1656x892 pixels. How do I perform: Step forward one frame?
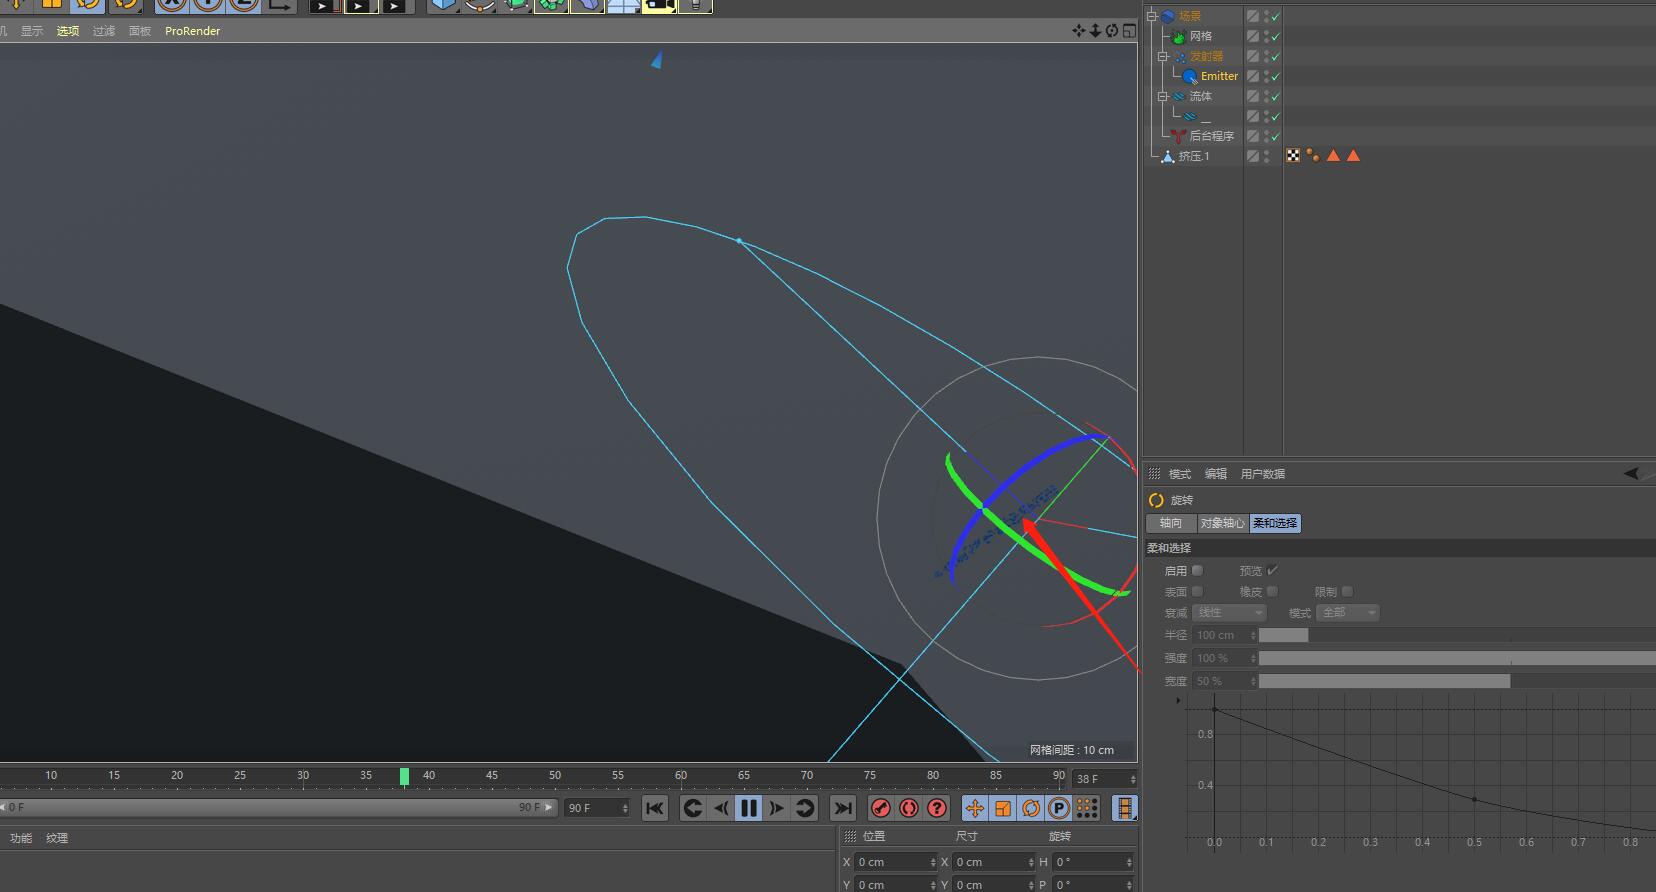point(776,808)
